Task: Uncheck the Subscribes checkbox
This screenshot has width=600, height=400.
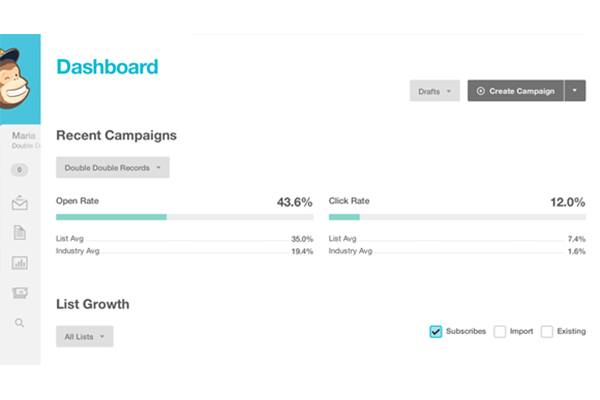Action: click(436, 331)
